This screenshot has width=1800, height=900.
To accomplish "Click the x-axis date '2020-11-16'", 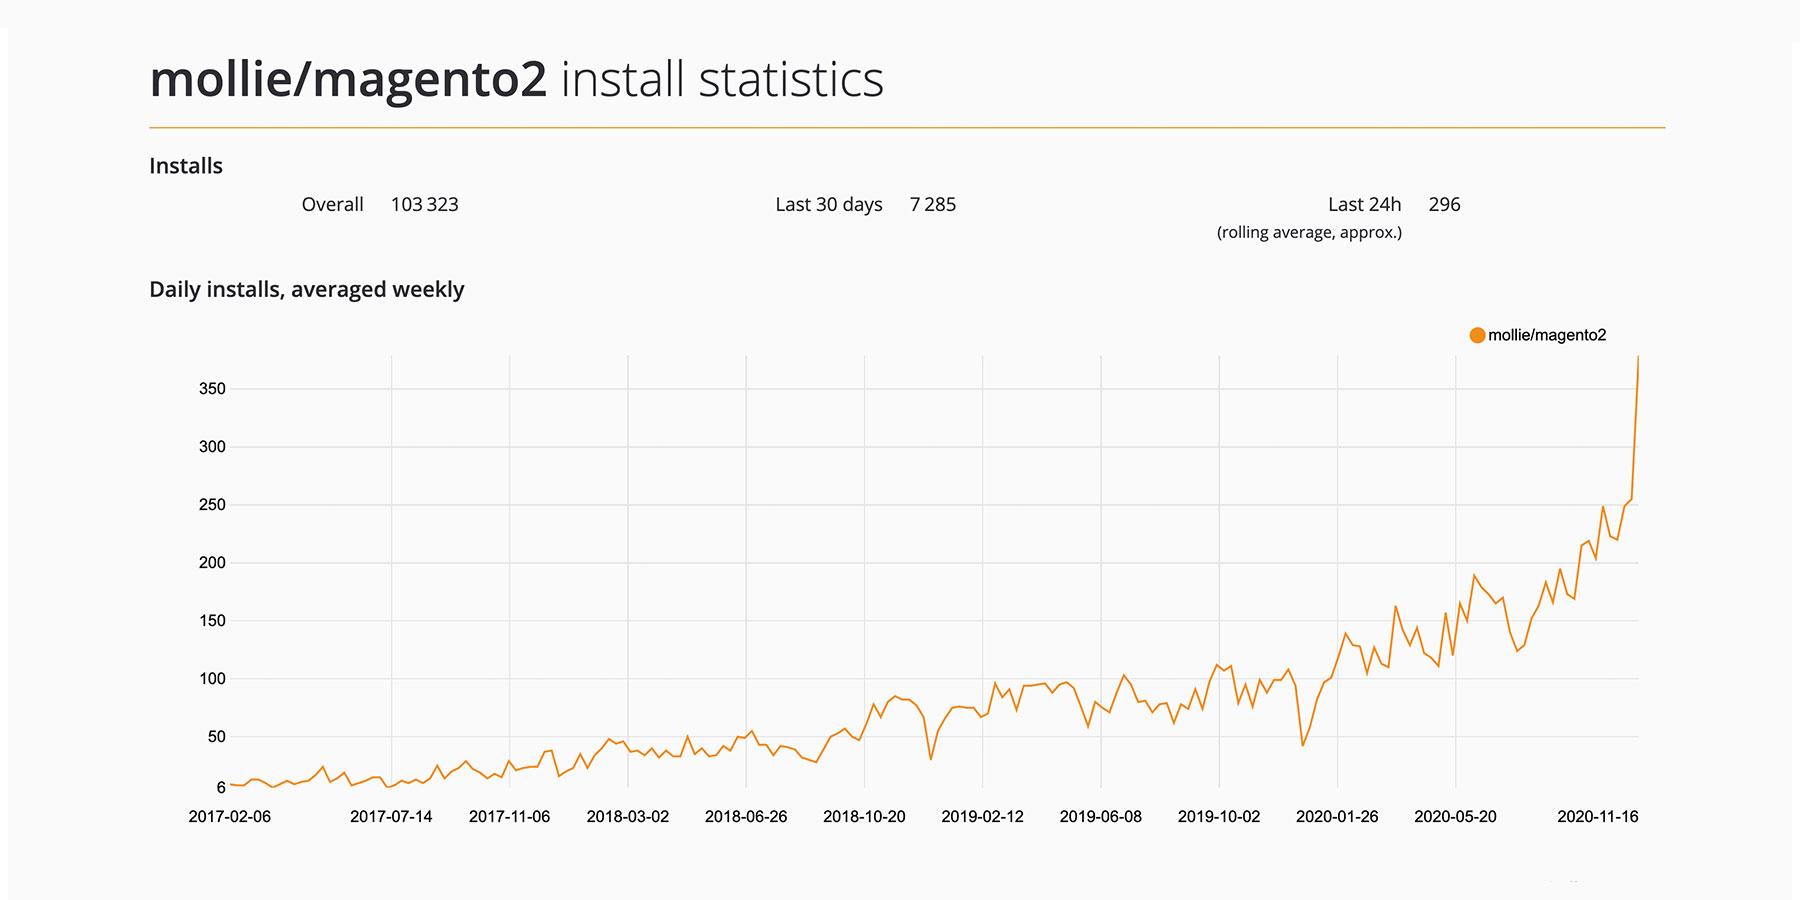I will (x=1598, y=817).
